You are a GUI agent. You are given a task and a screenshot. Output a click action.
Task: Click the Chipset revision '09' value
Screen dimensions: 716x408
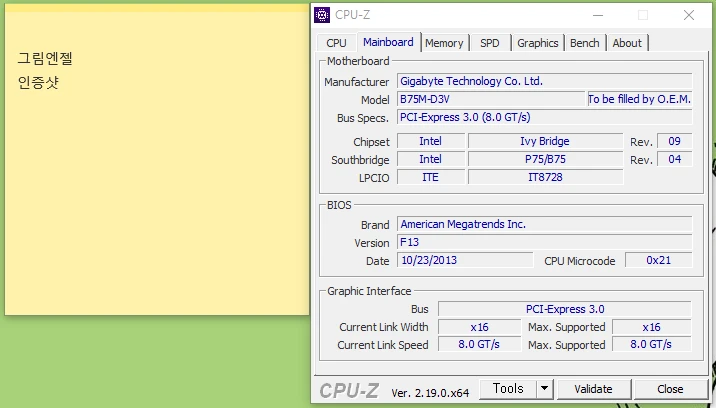pos(674,141)
